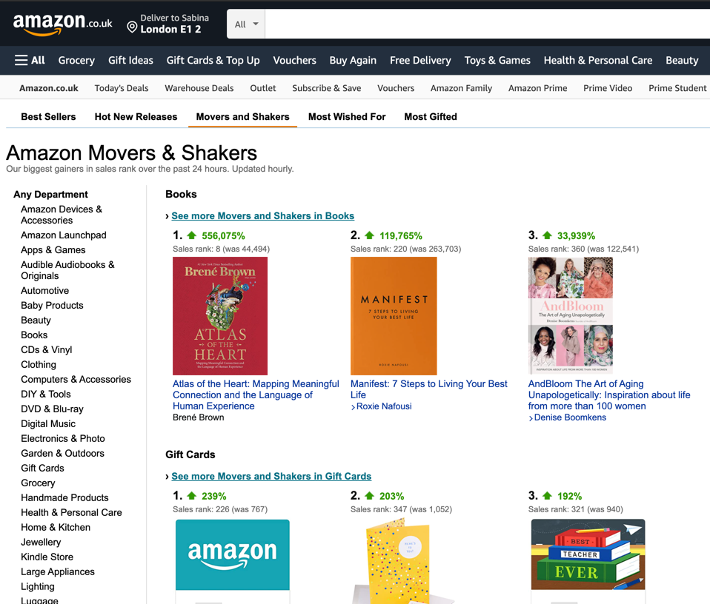Select Large Appliances department
Image resolution: width=710 pixels, height=604 pixels.
pos(58,572)
